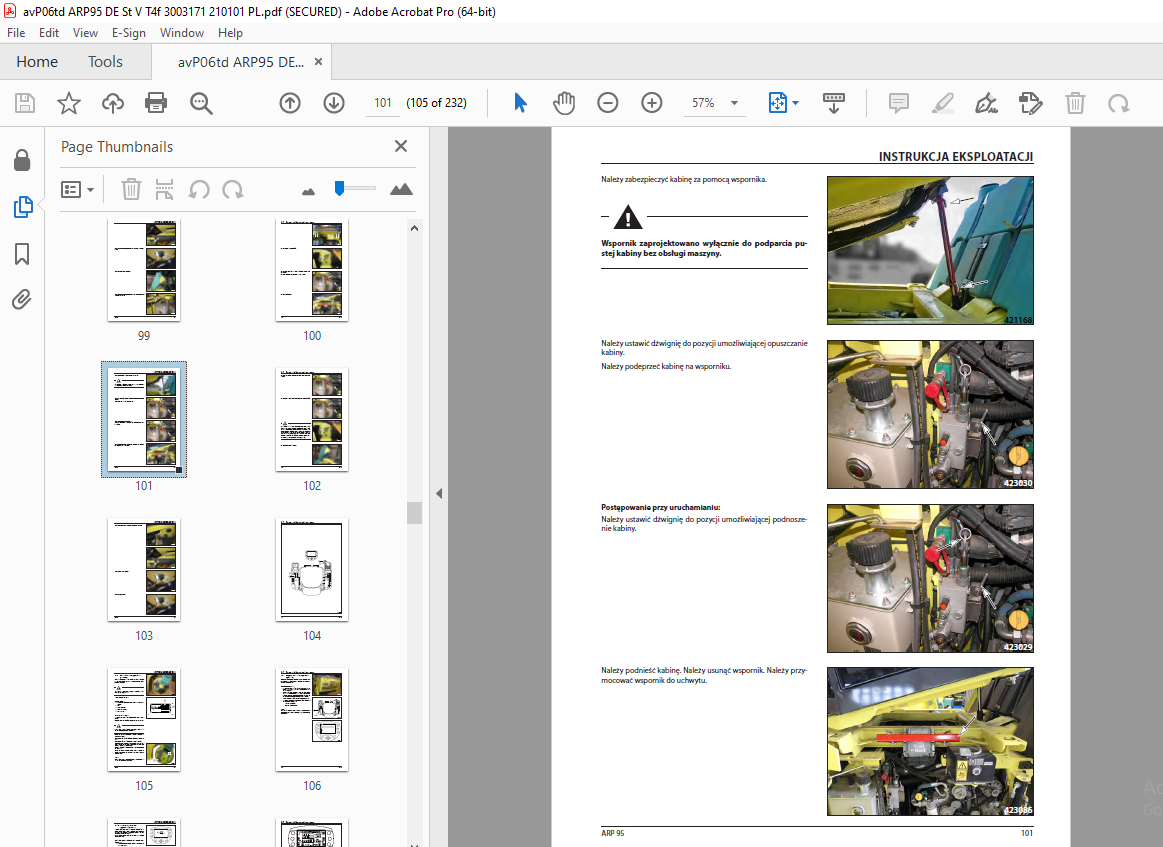Add a sticky note comment

click(x=899, y=103)
